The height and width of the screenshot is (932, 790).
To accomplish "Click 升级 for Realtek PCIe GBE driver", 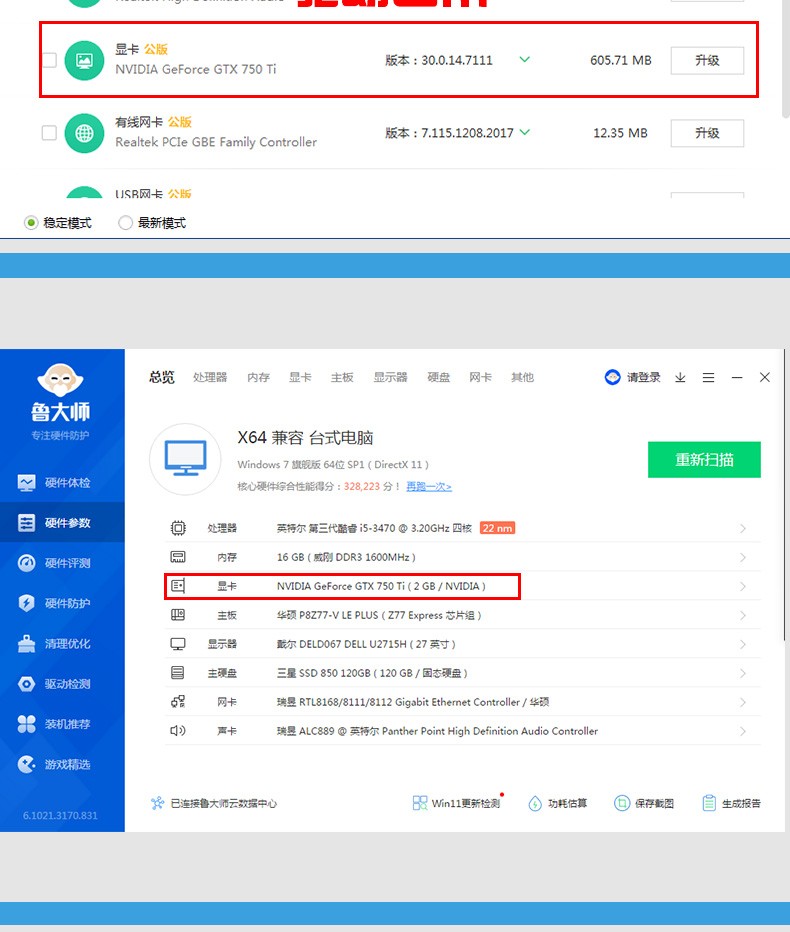I will point(707,133).
